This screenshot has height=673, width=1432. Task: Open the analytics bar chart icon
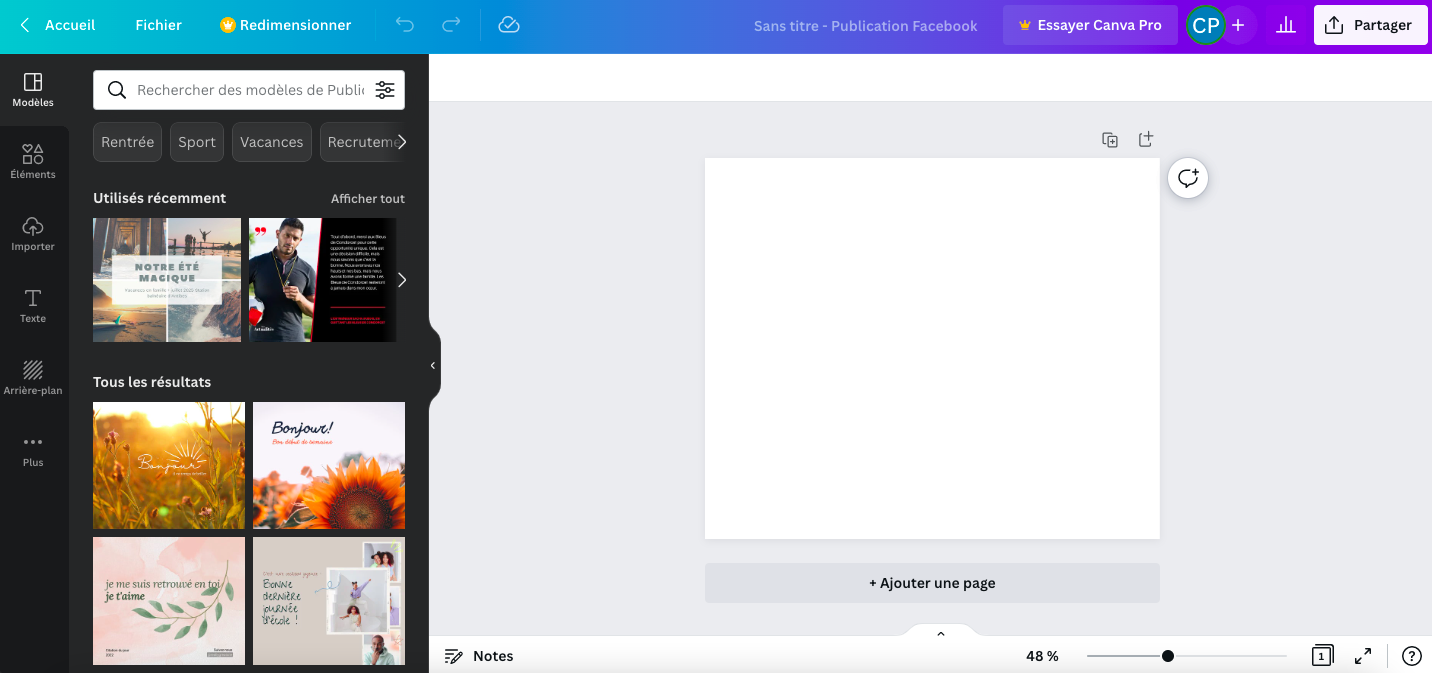click(x=1286, y=25)
